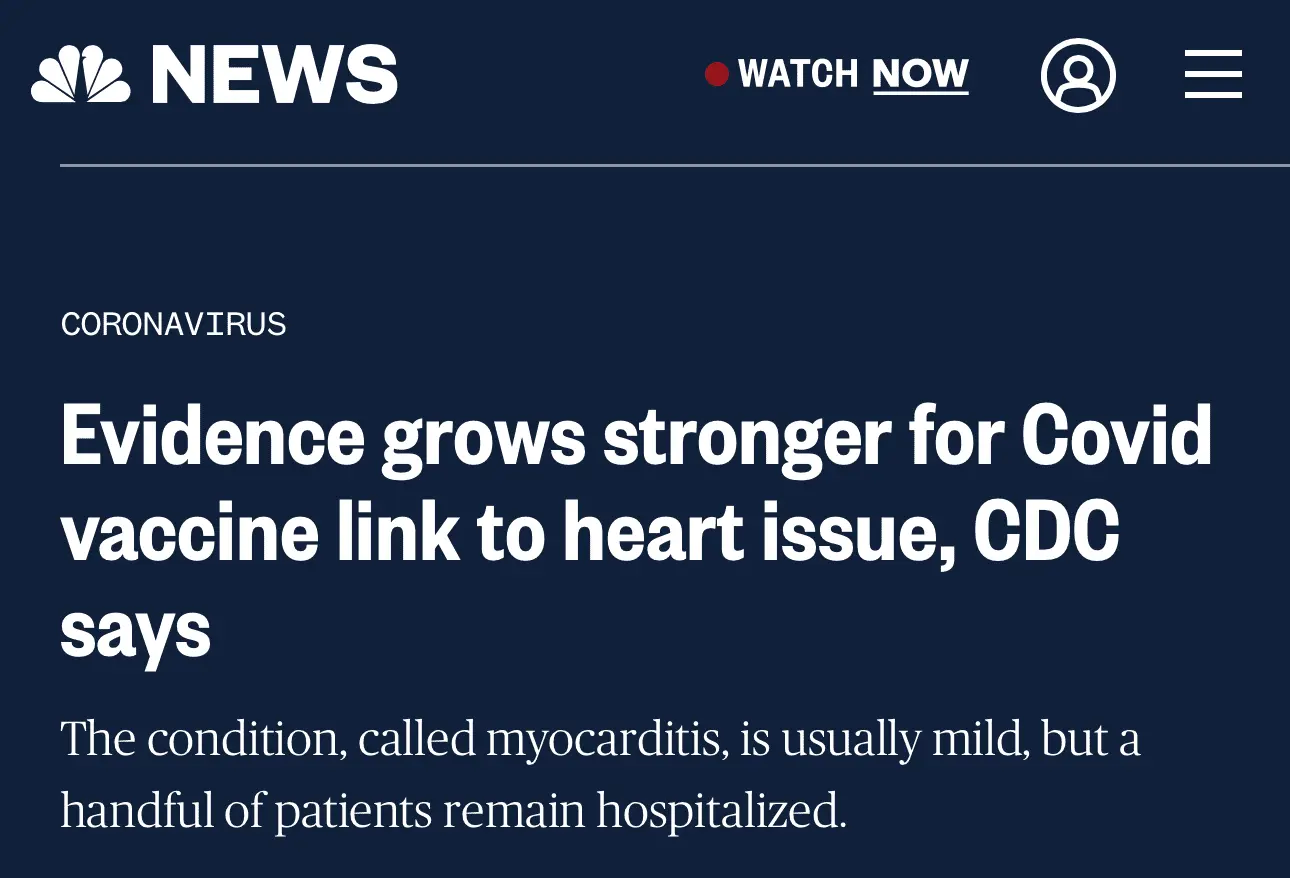Select the CORONAVIRUS category label

(x=173, y=324)
